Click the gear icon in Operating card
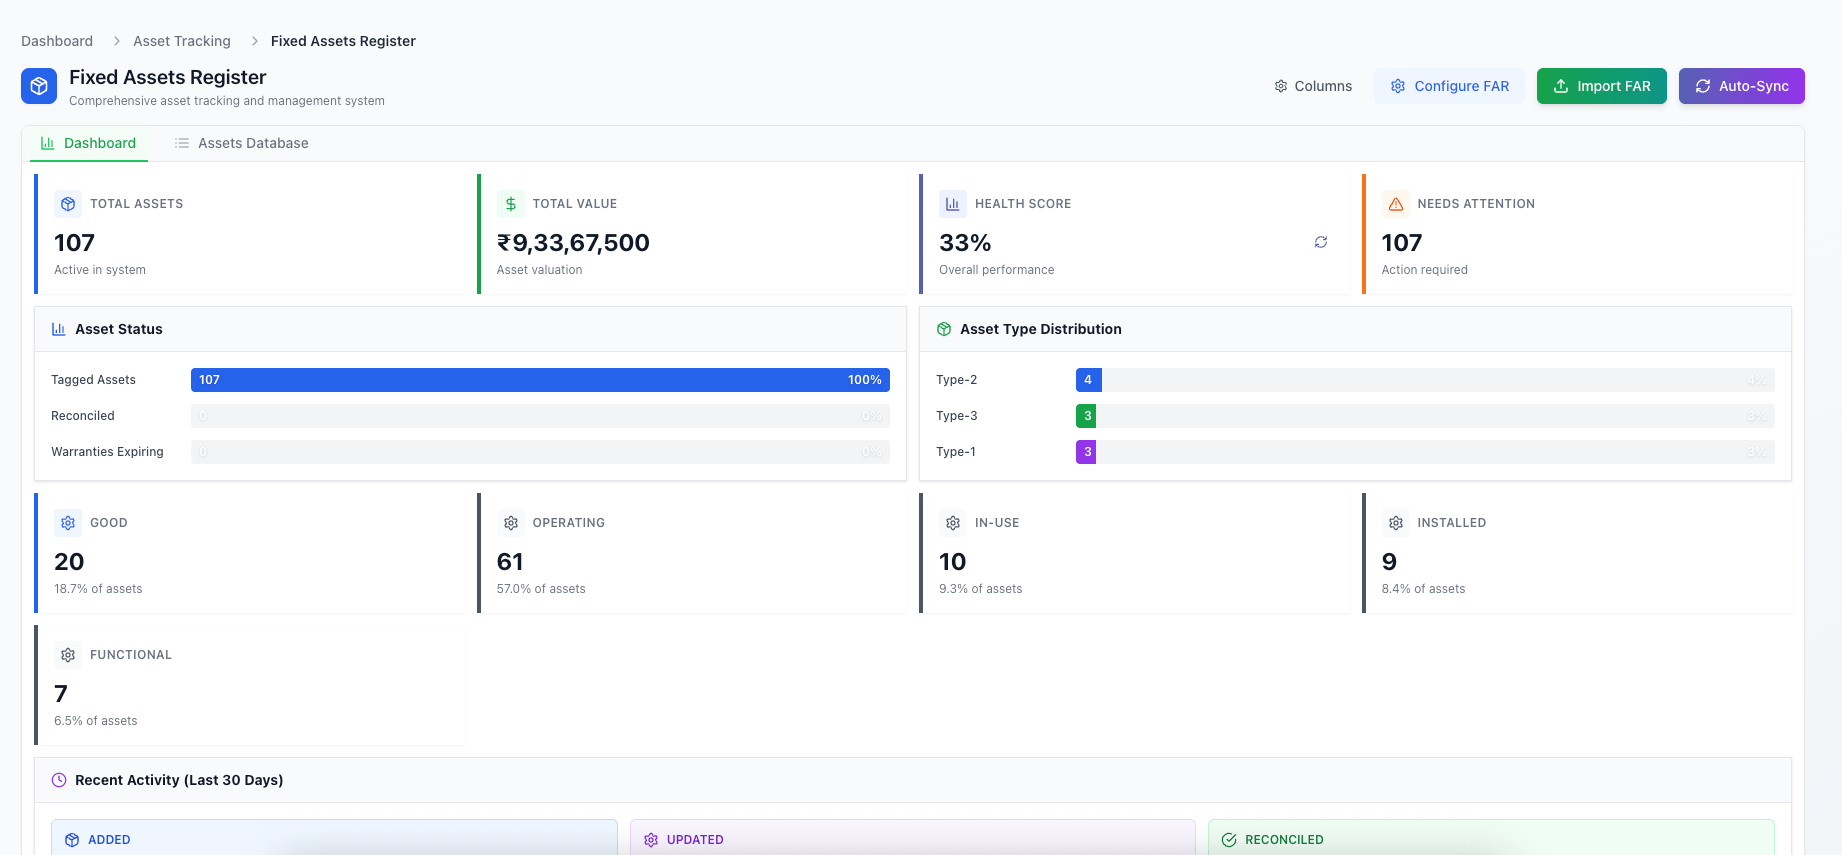This screenshot has height=855, width=1842. [x=511, y=523]
